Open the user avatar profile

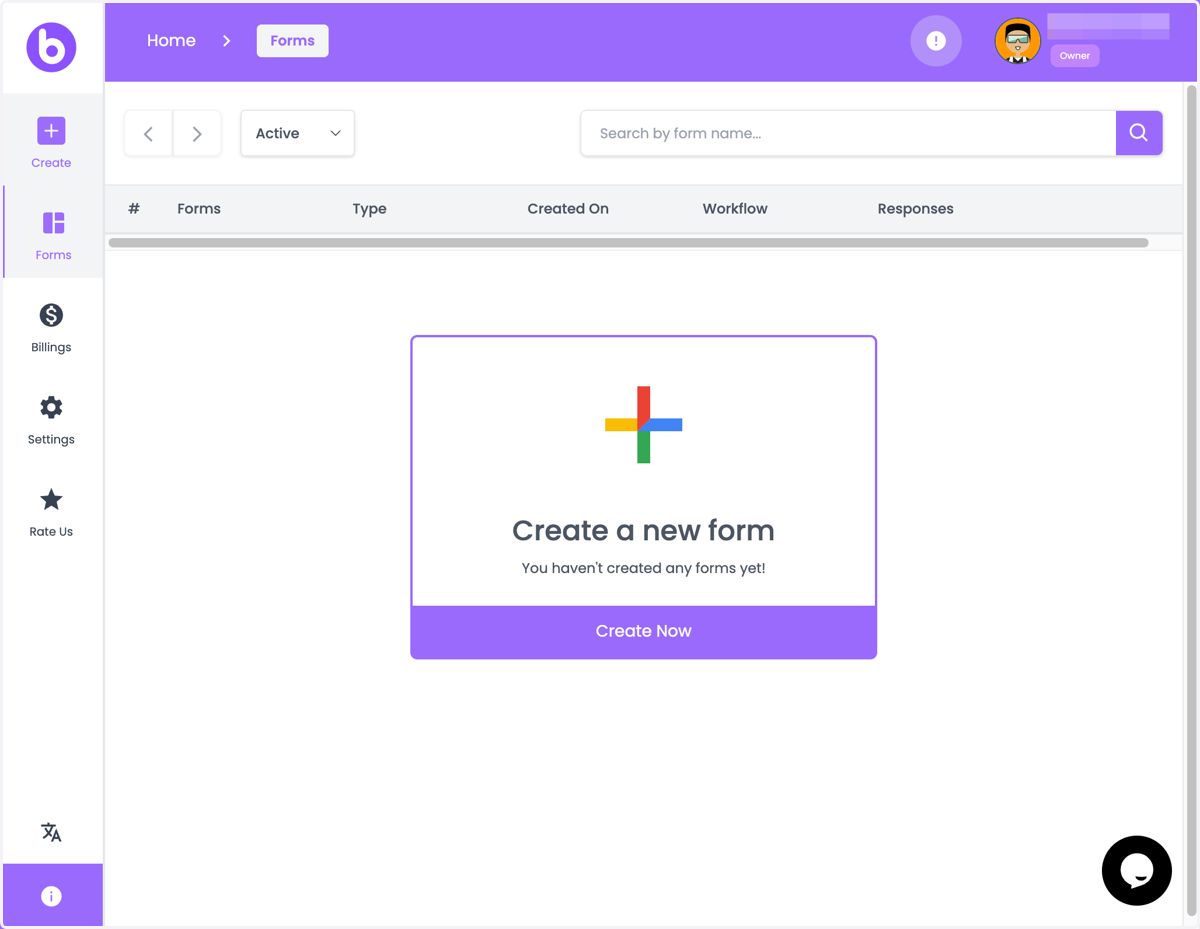coord(1017,41)
